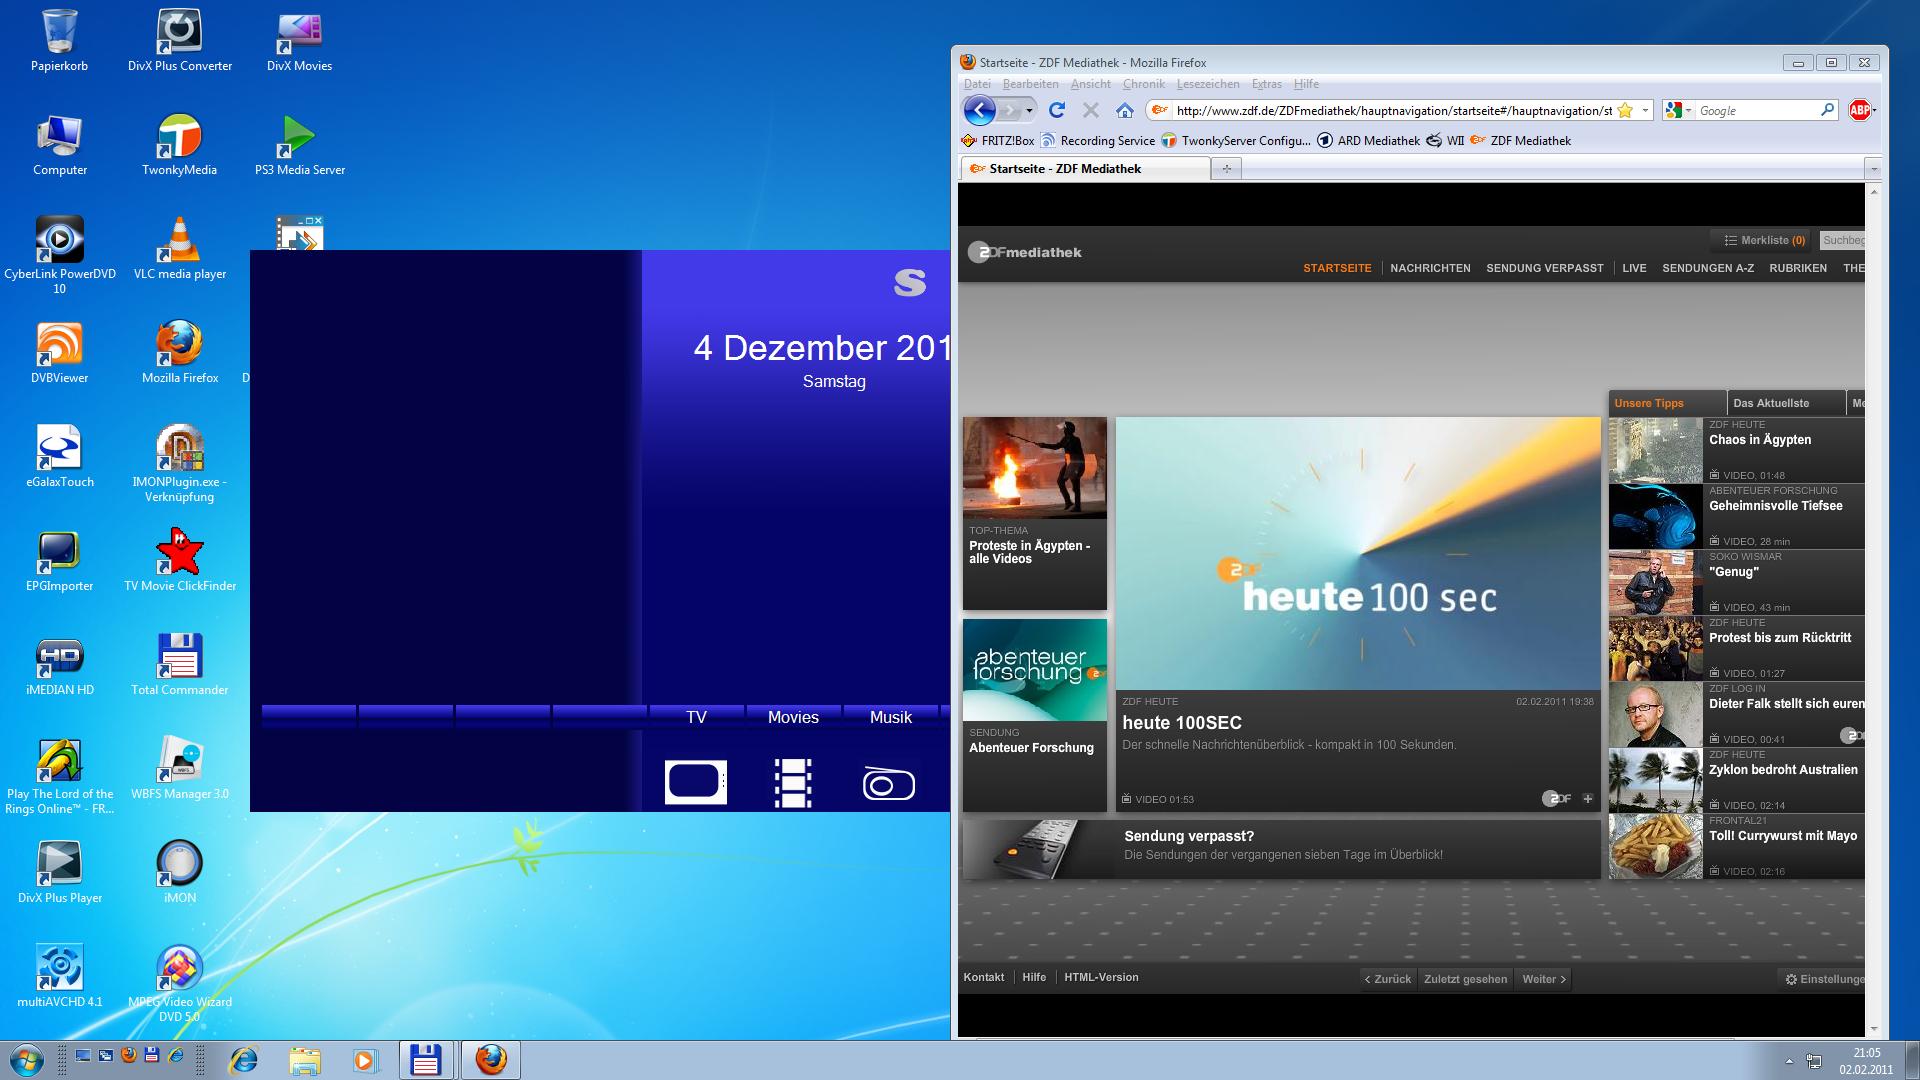Open Windows Explorer folder in taskbar
This screenshot has height=1080, width=1920.
(x=305, y=1060)
